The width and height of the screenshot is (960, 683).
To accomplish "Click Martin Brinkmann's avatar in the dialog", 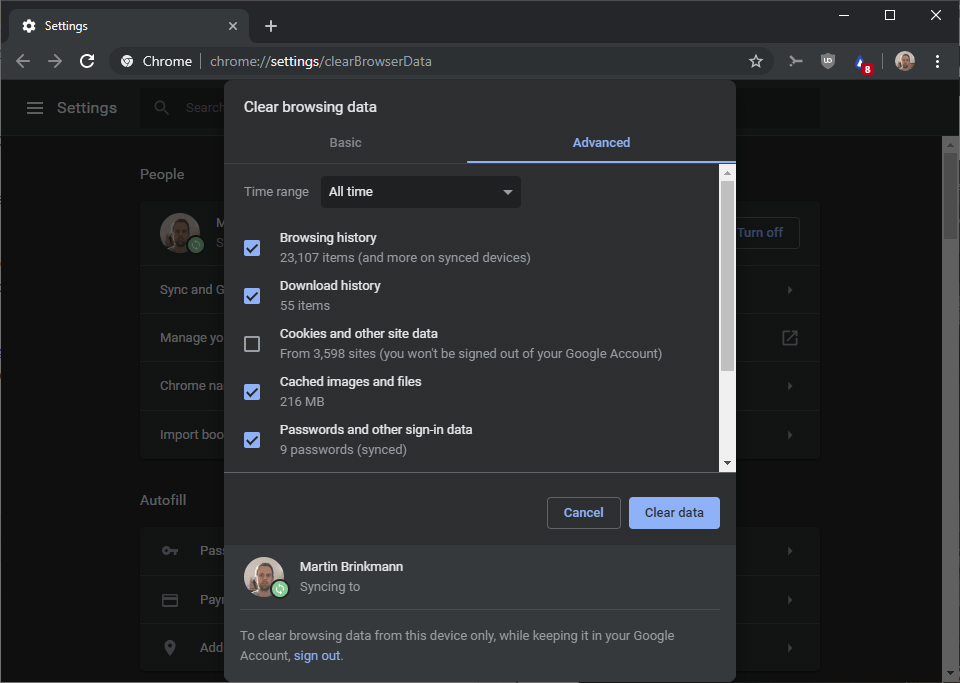I will [x=265, y=577].
